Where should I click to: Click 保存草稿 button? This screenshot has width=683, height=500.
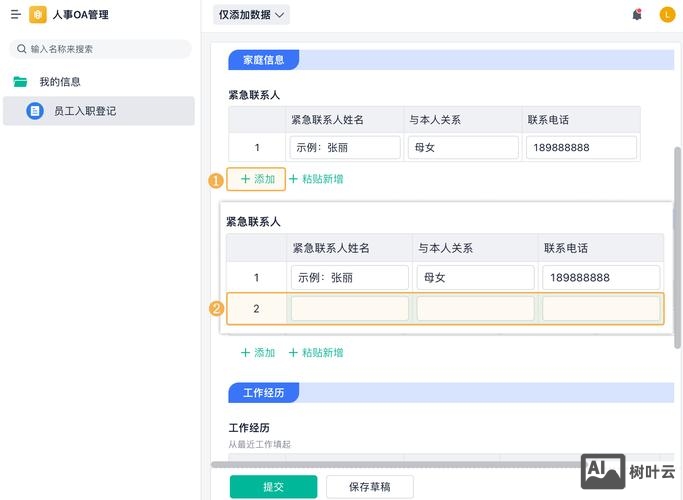[370, 486]
